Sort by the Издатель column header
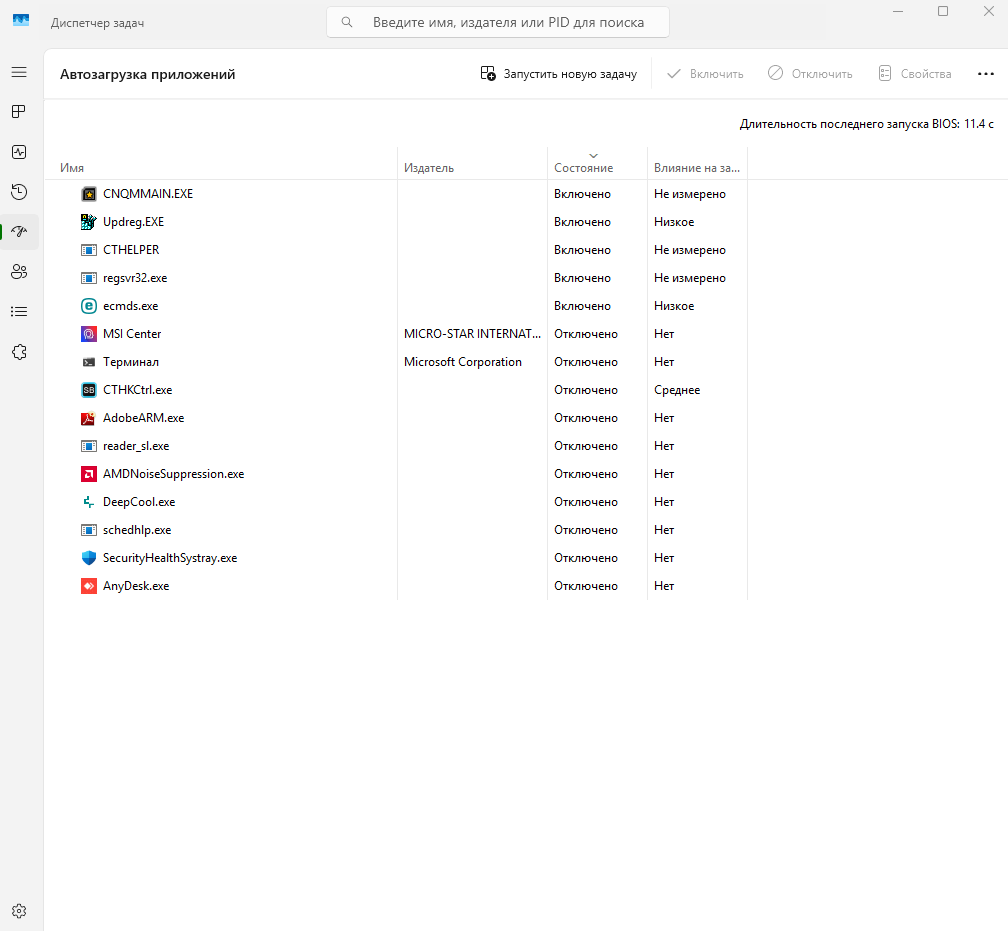 pos(429,168)
